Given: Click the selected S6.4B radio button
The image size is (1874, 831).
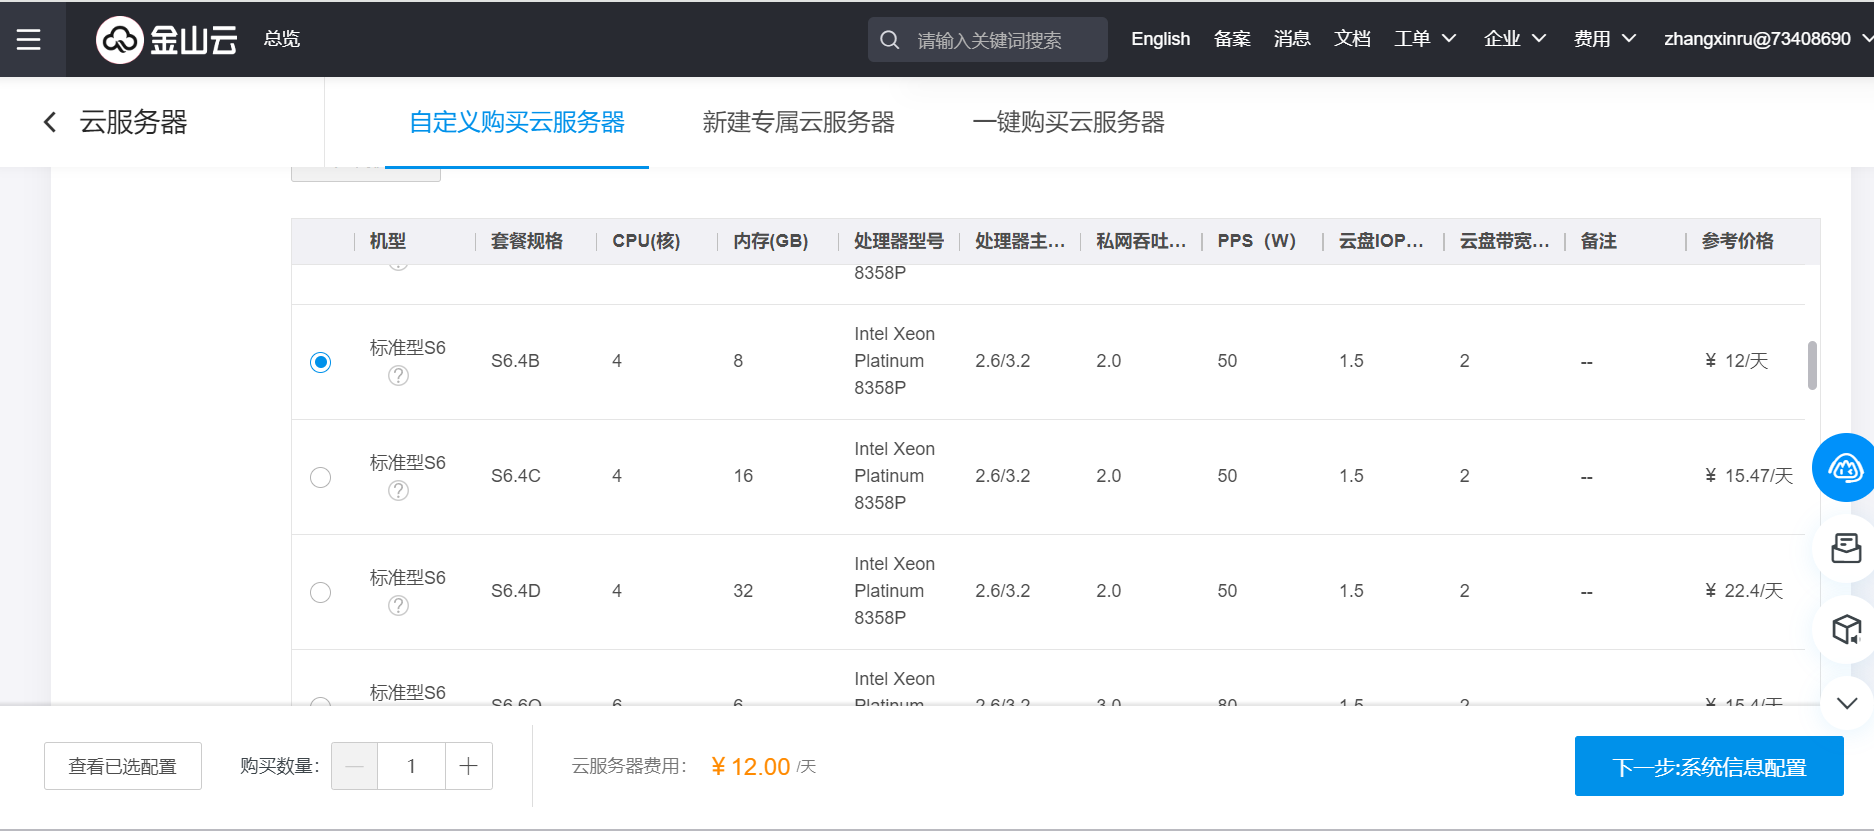Looking at the screenshot, I should (320, 362).
